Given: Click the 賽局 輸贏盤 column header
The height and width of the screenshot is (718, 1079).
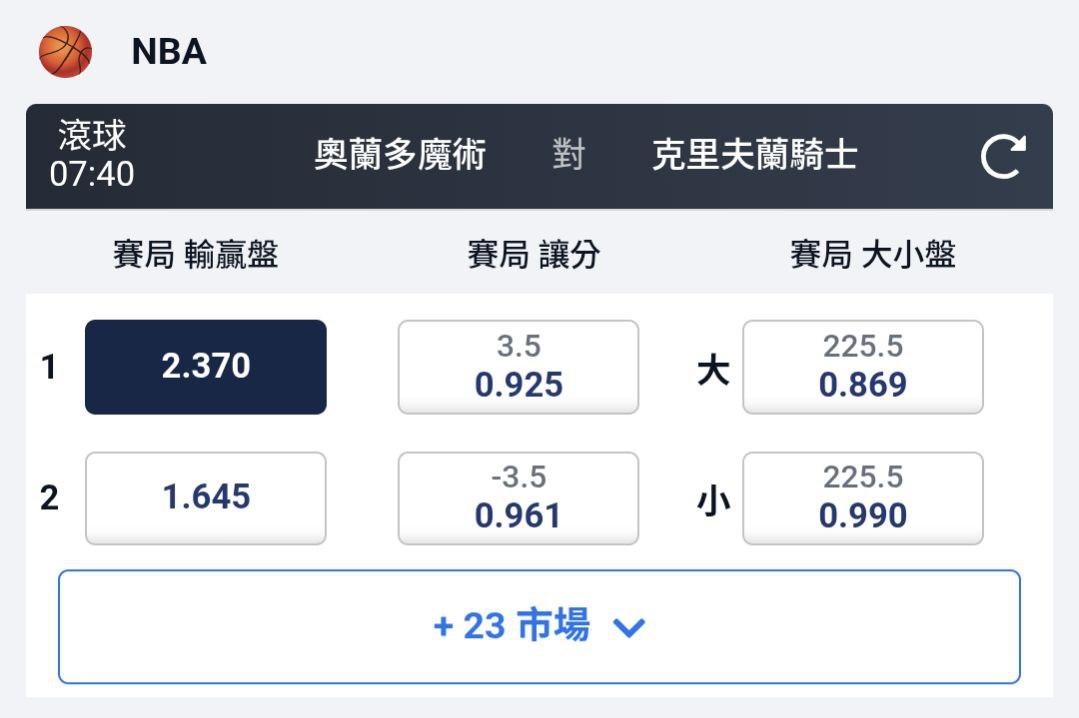Looking at the screenshot, I should [195, 256].
